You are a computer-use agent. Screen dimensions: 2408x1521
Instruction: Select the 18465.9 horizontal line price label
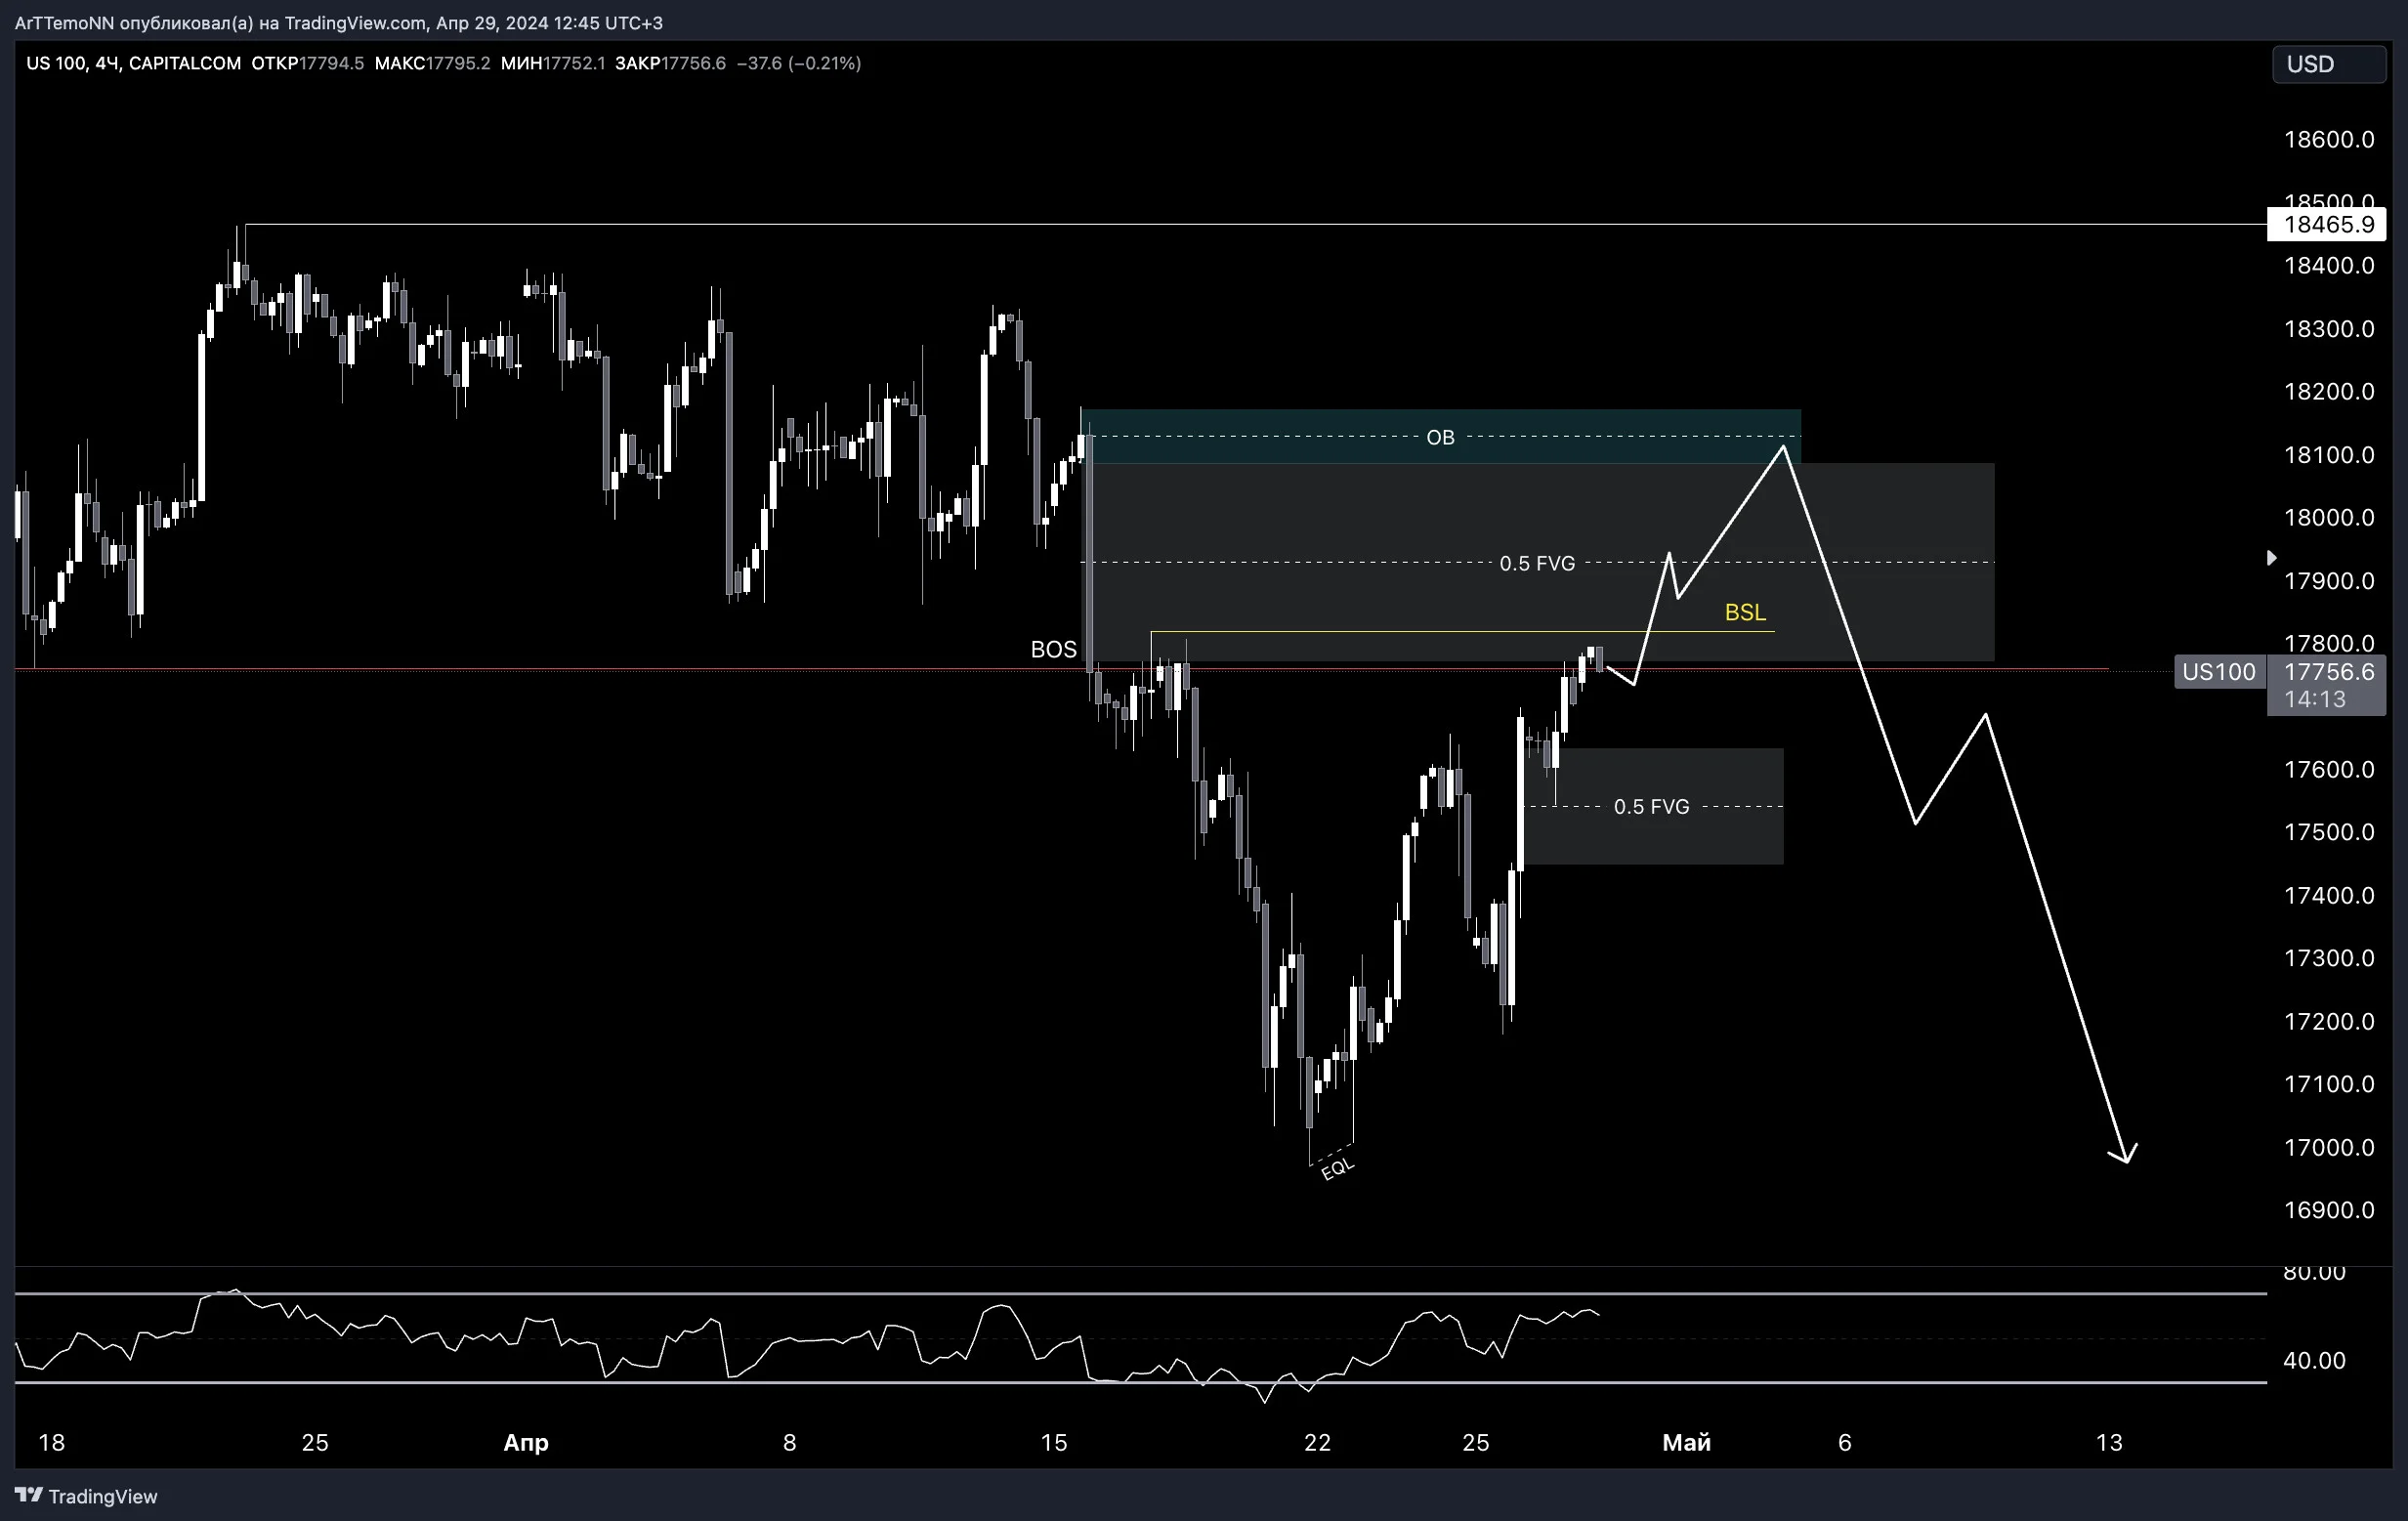point(2326,224)
